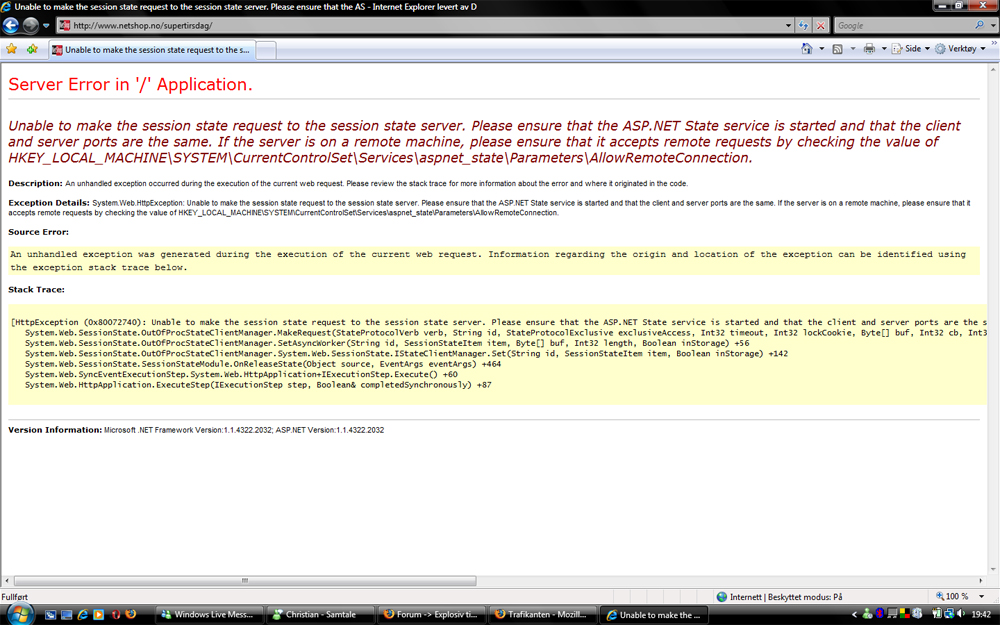
Task: Go back with the Back arrow button
Action: 11,25
